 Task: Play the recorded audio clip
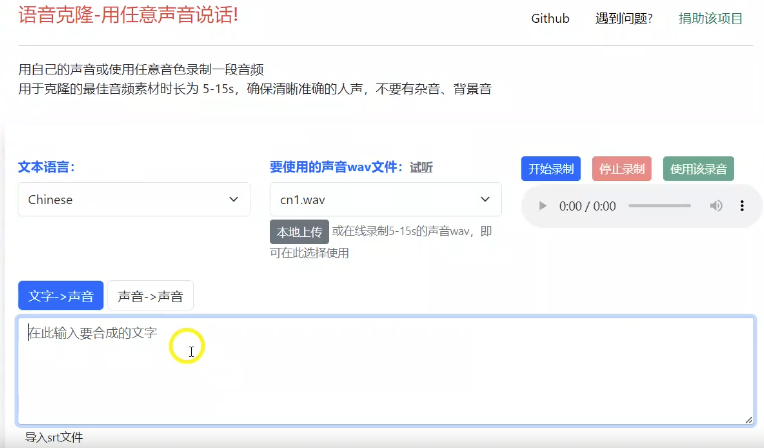542,206
